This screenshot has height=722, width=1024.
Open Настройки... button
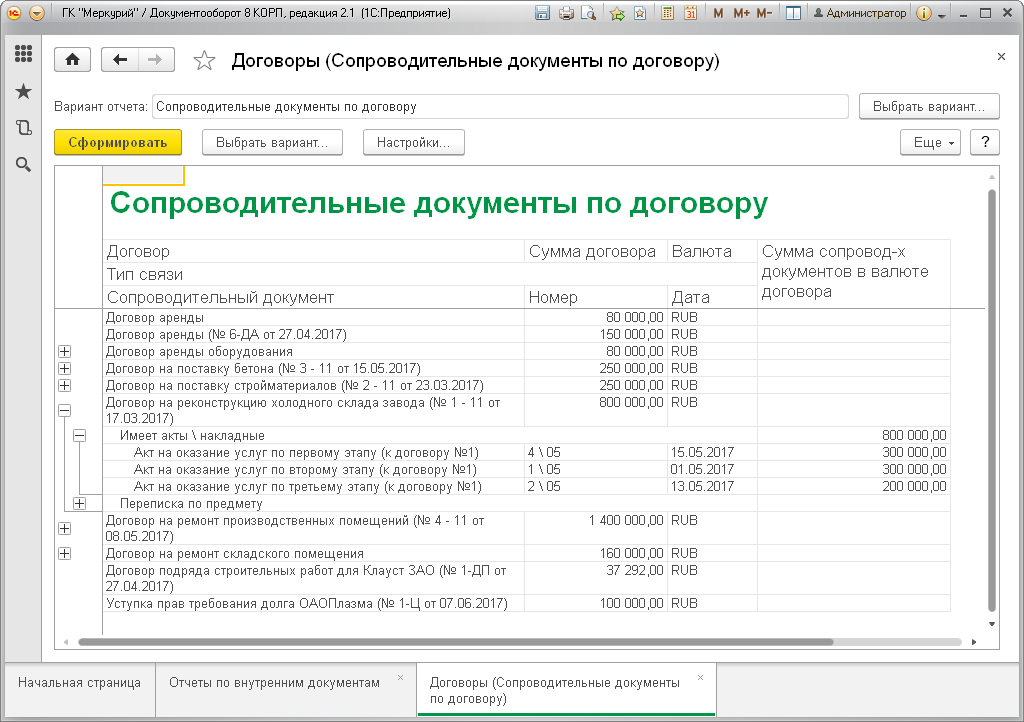pyautogui.click(x=413, y=142)
